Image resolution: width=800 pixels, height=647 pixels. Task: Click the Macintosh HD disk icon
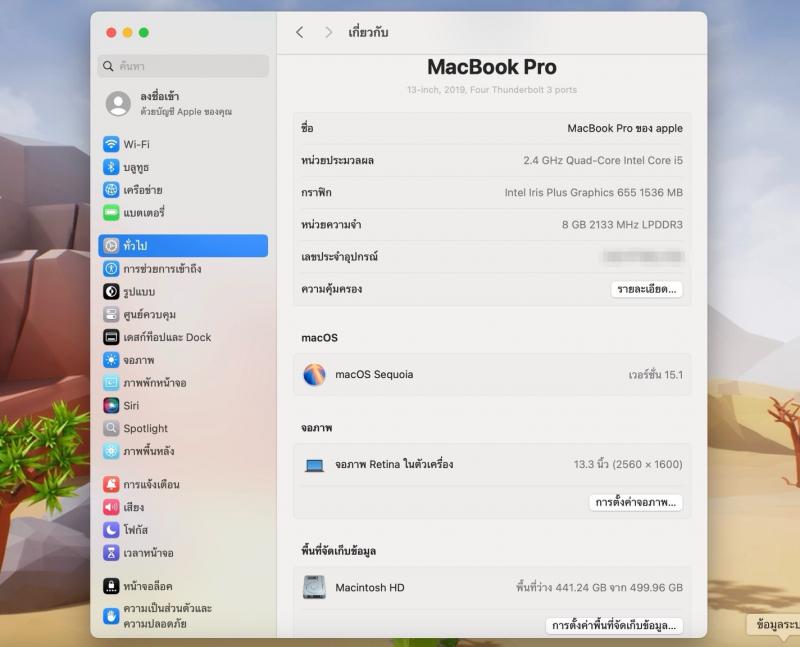pos(314,587)
